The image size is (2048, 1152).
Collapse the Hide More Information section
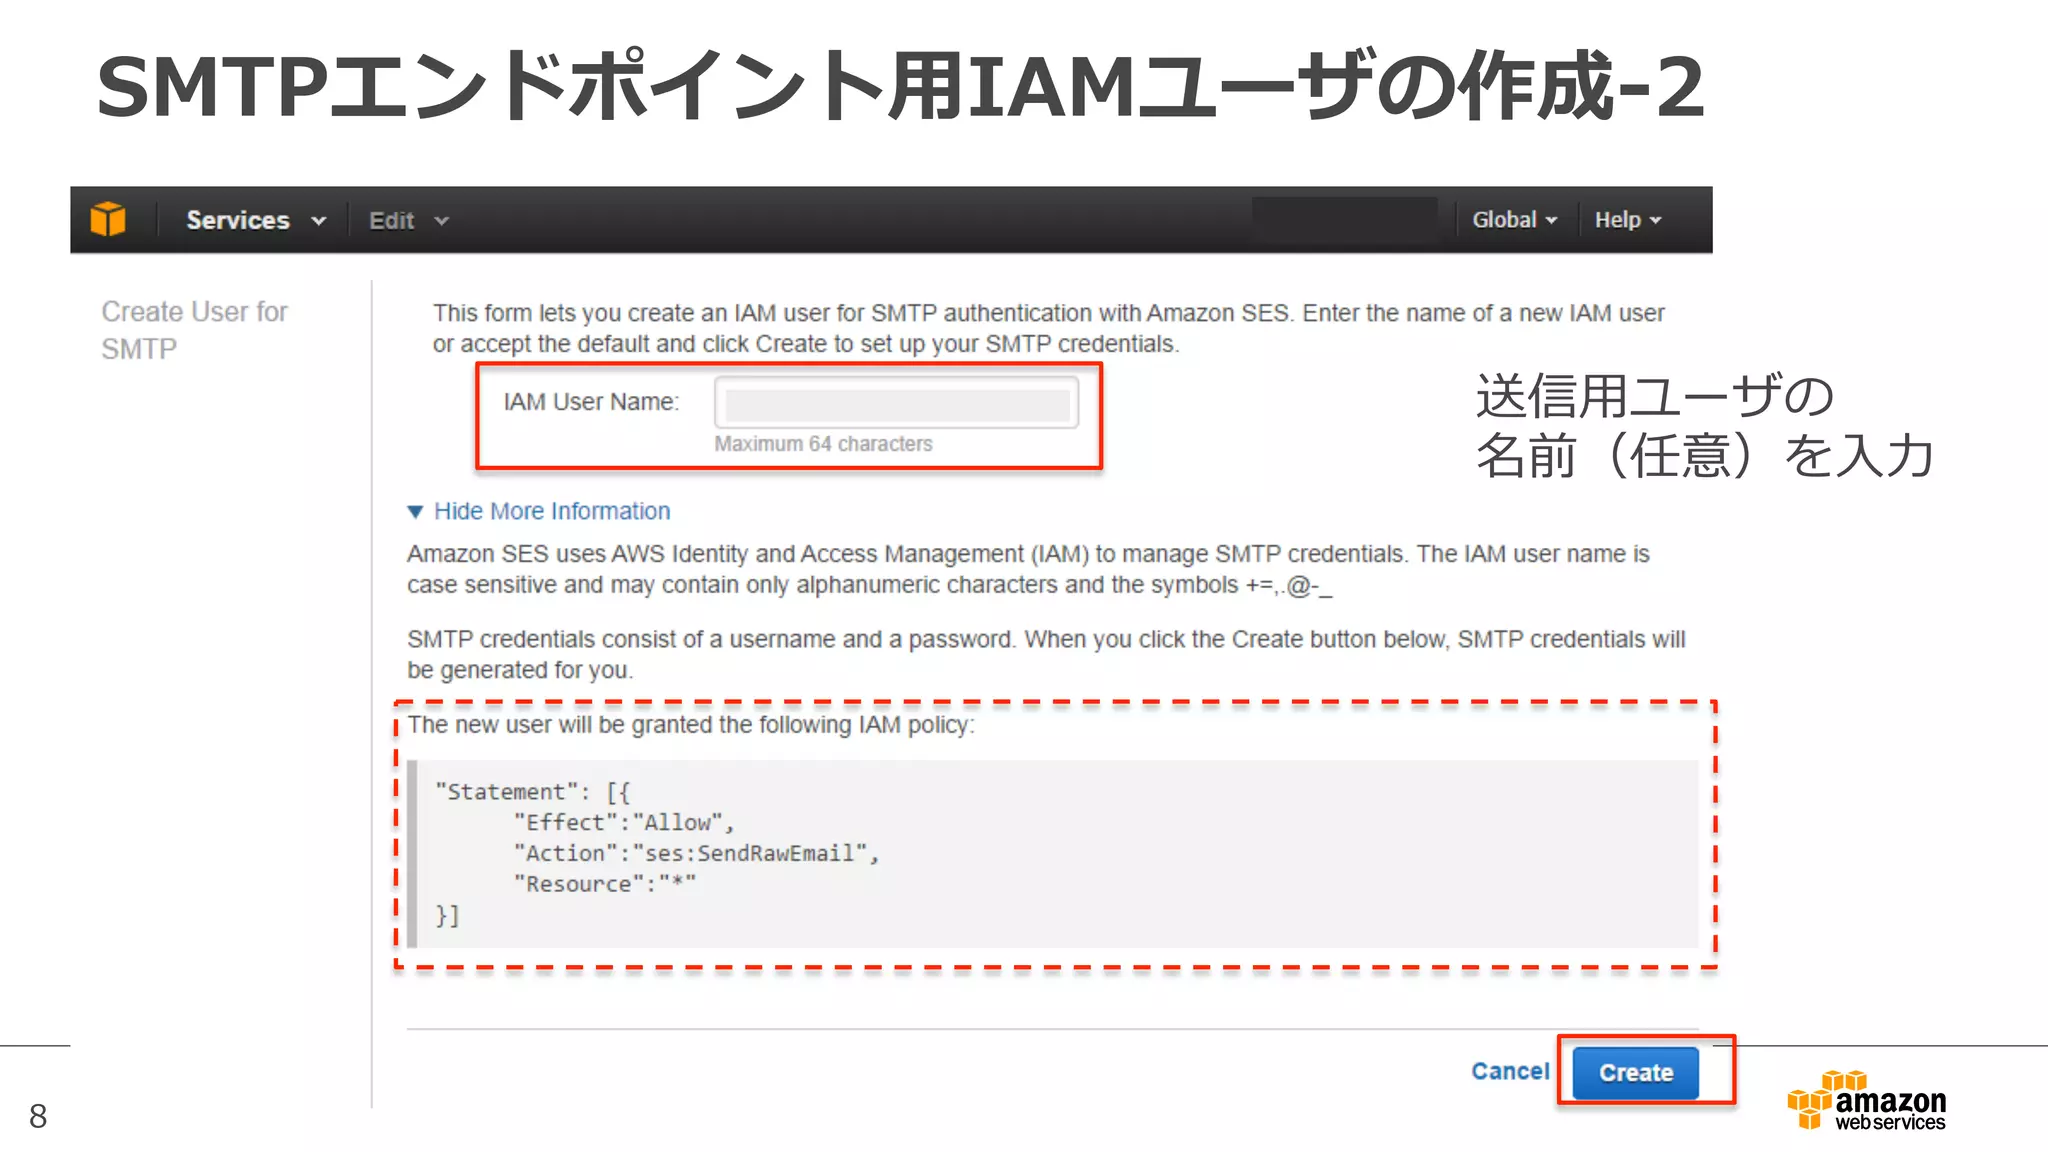point(539,511)
